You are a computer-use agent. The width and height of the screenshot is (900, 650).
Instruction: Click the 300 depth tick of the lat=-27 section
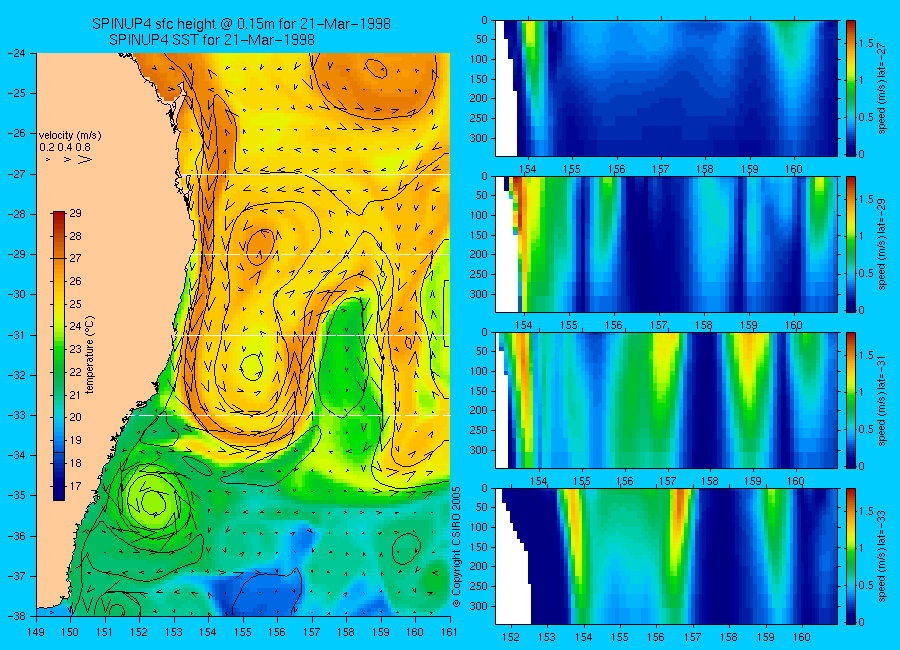pos(478,138)
